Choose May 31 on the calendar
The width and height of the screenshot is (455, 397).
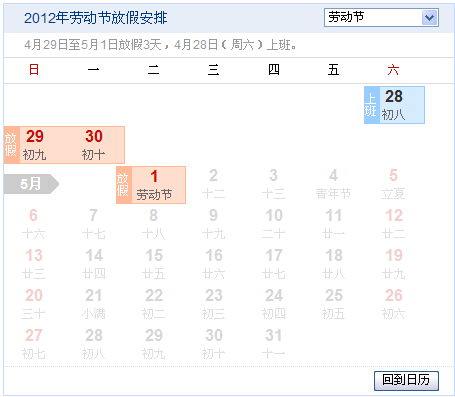coord(274,344)
